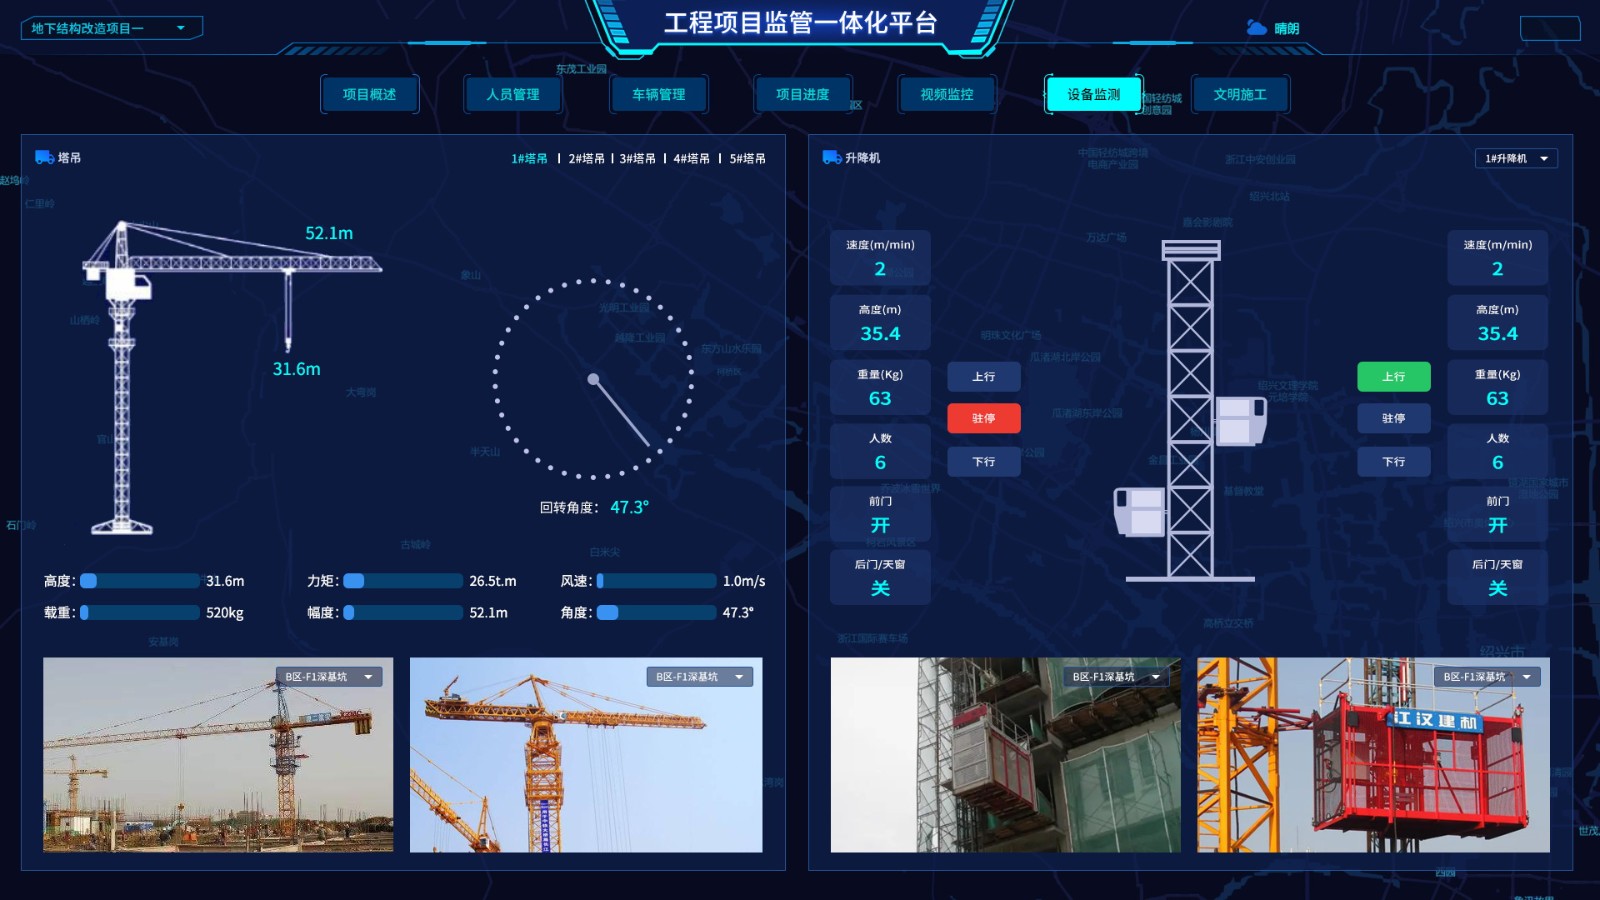
Task: Click the tower crane wireframe illustration
Action: (x=231, y=378)
